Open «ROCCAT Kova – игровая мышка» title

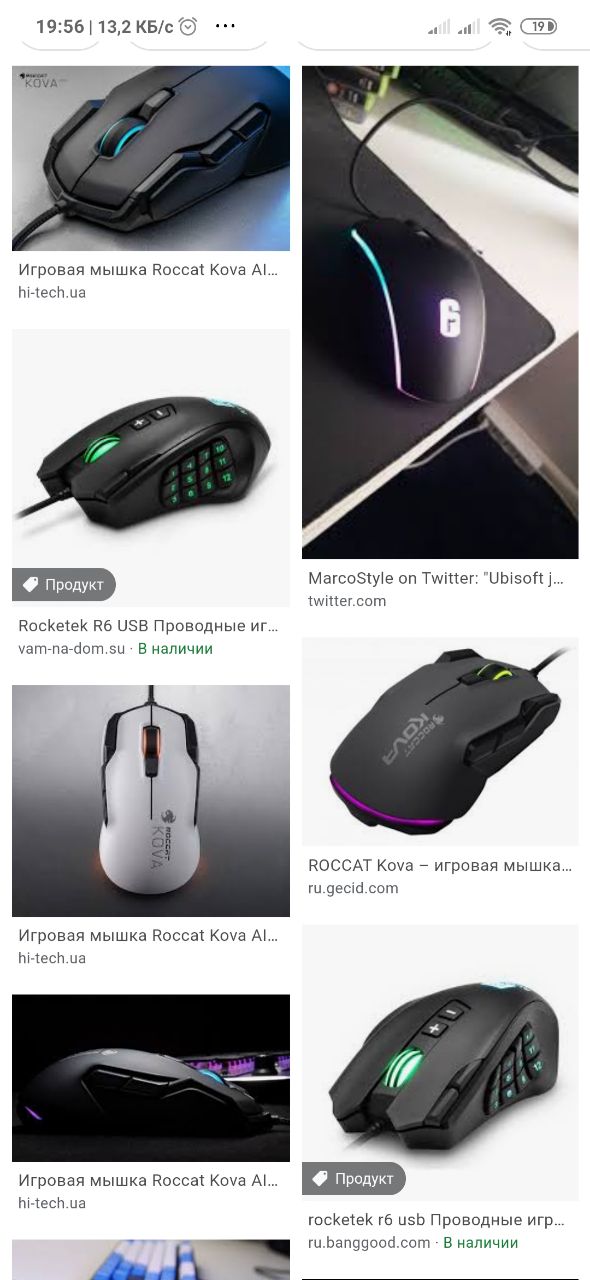pos(440,865)
